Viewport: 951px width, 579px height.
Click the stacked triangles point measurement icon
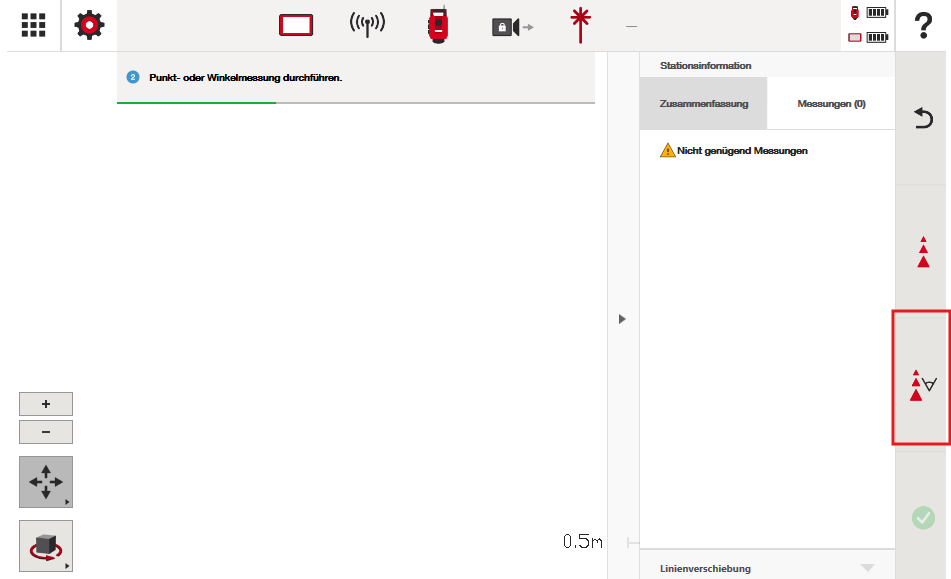(x=923, y=252)
